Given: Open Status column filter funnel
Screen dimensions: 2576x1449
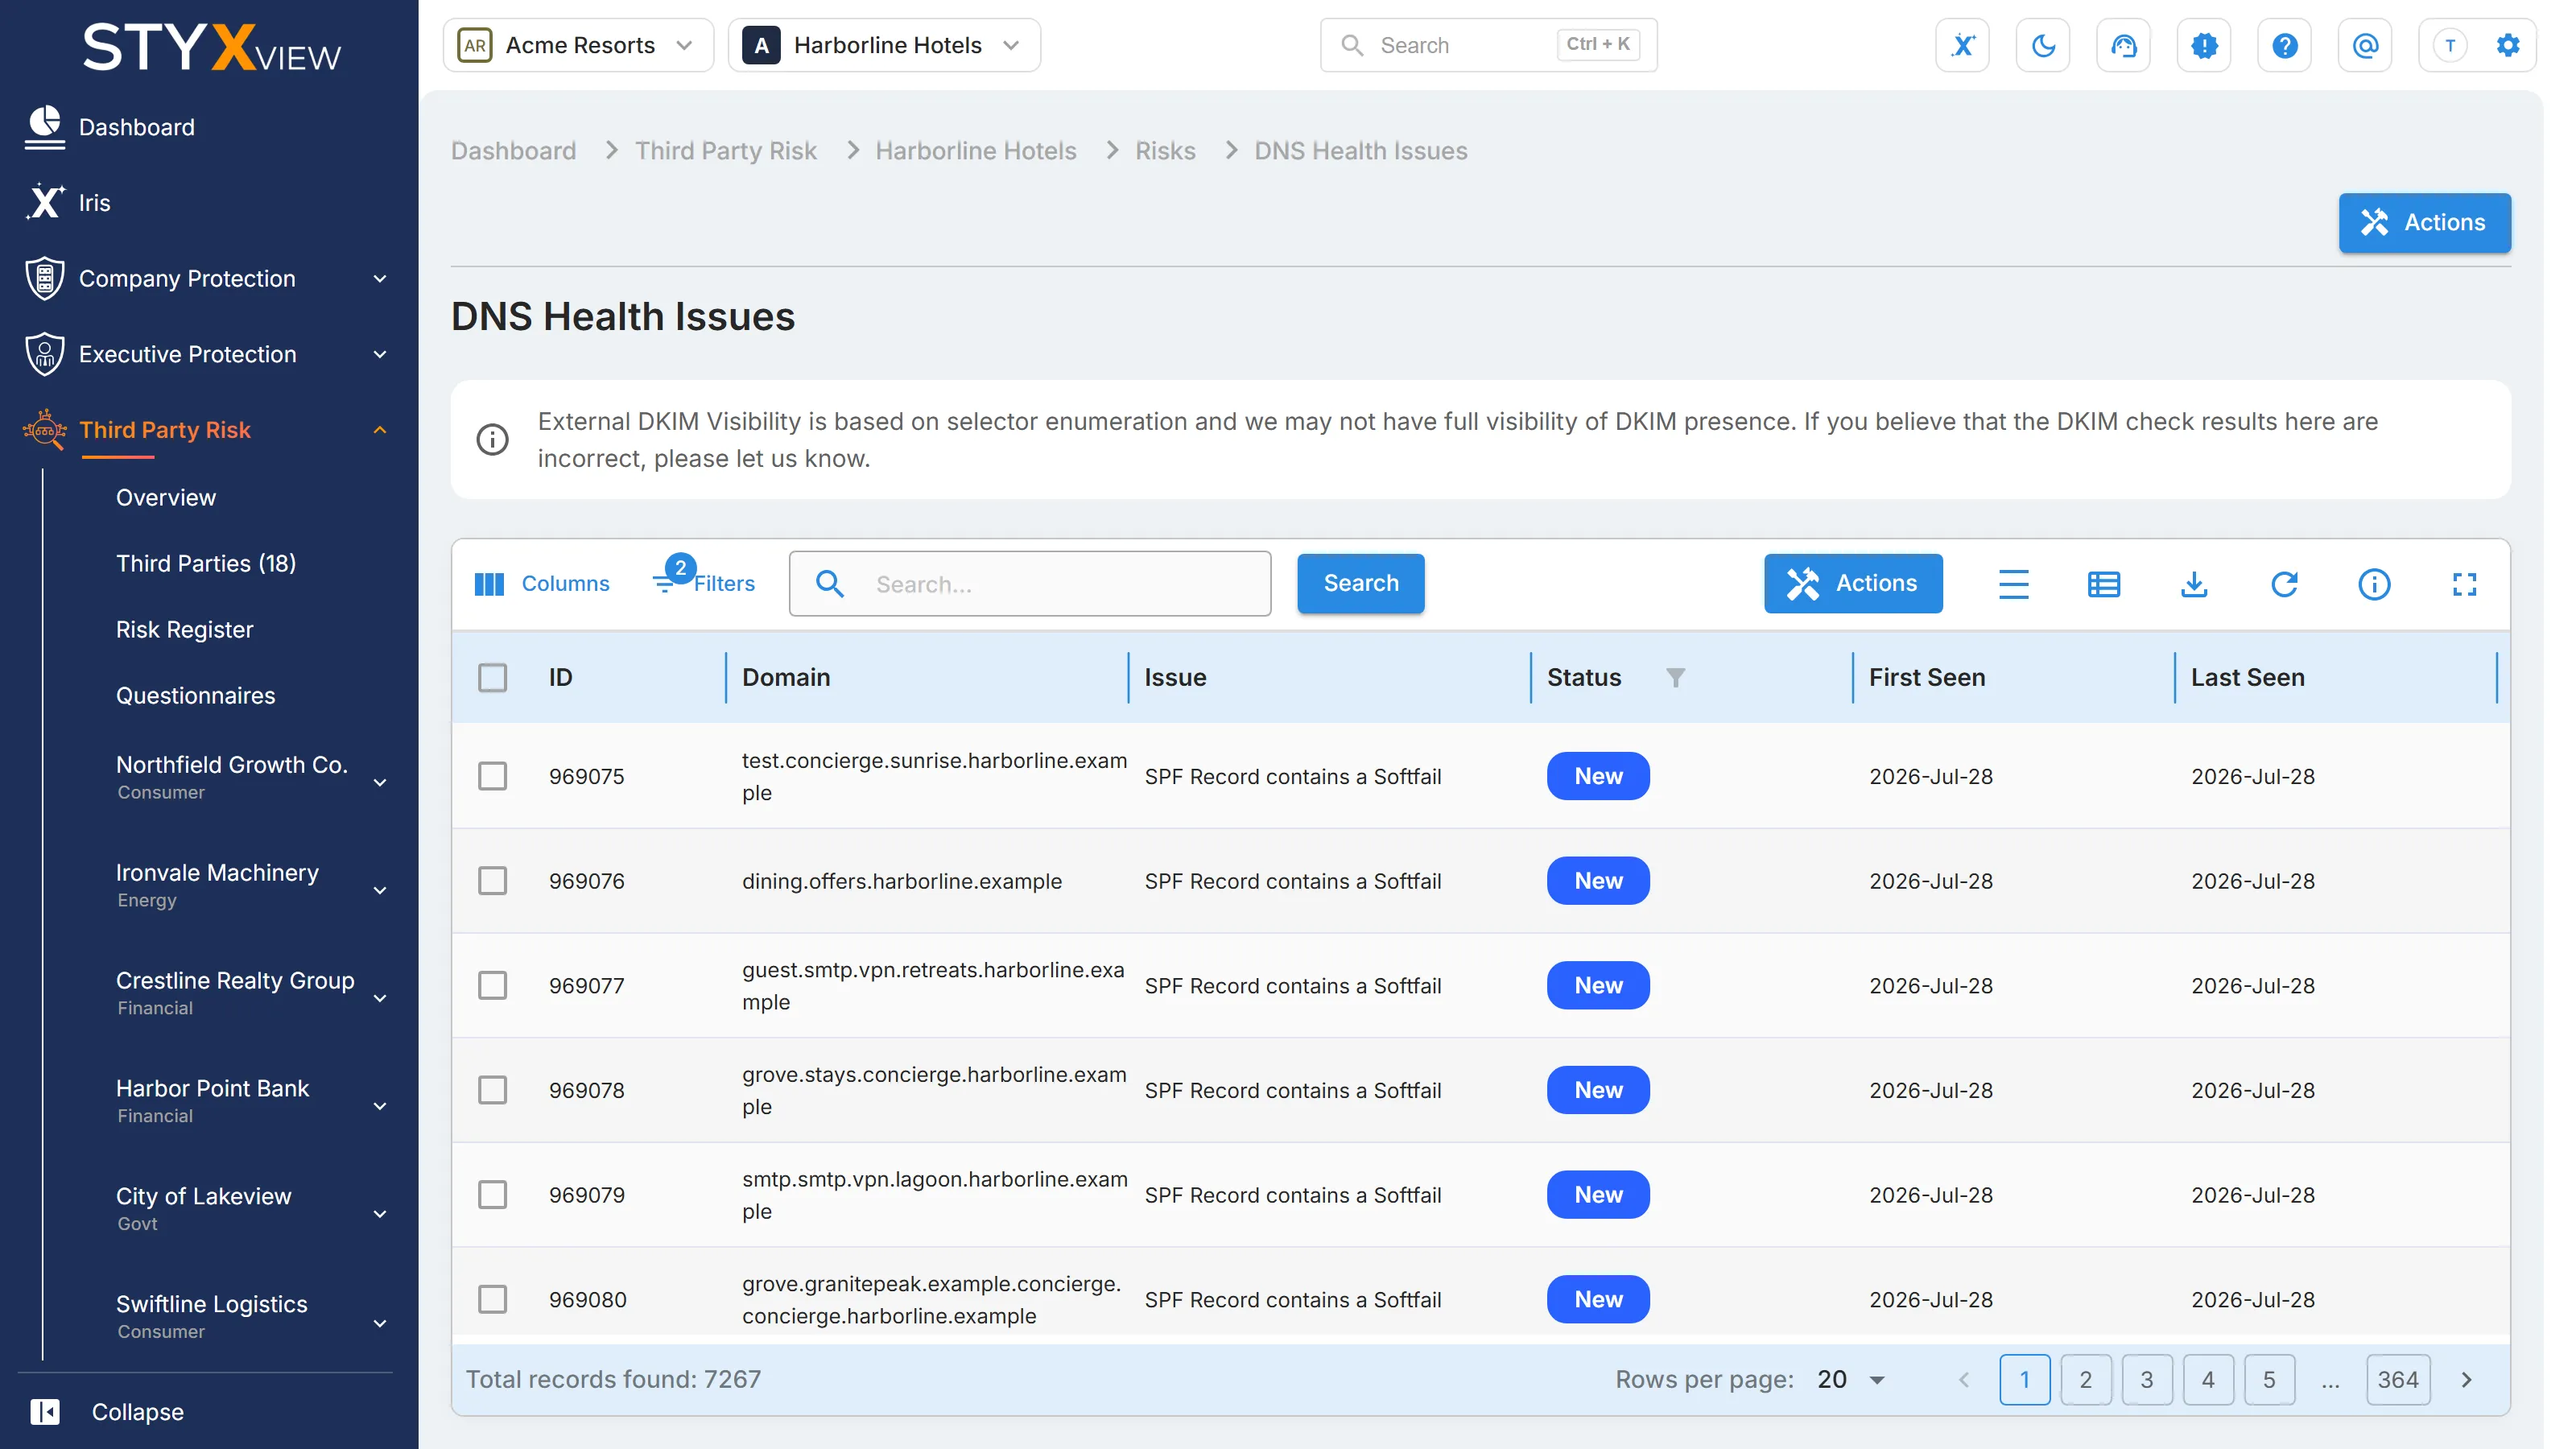Looking at the screenshot, I should [1675, 678].
